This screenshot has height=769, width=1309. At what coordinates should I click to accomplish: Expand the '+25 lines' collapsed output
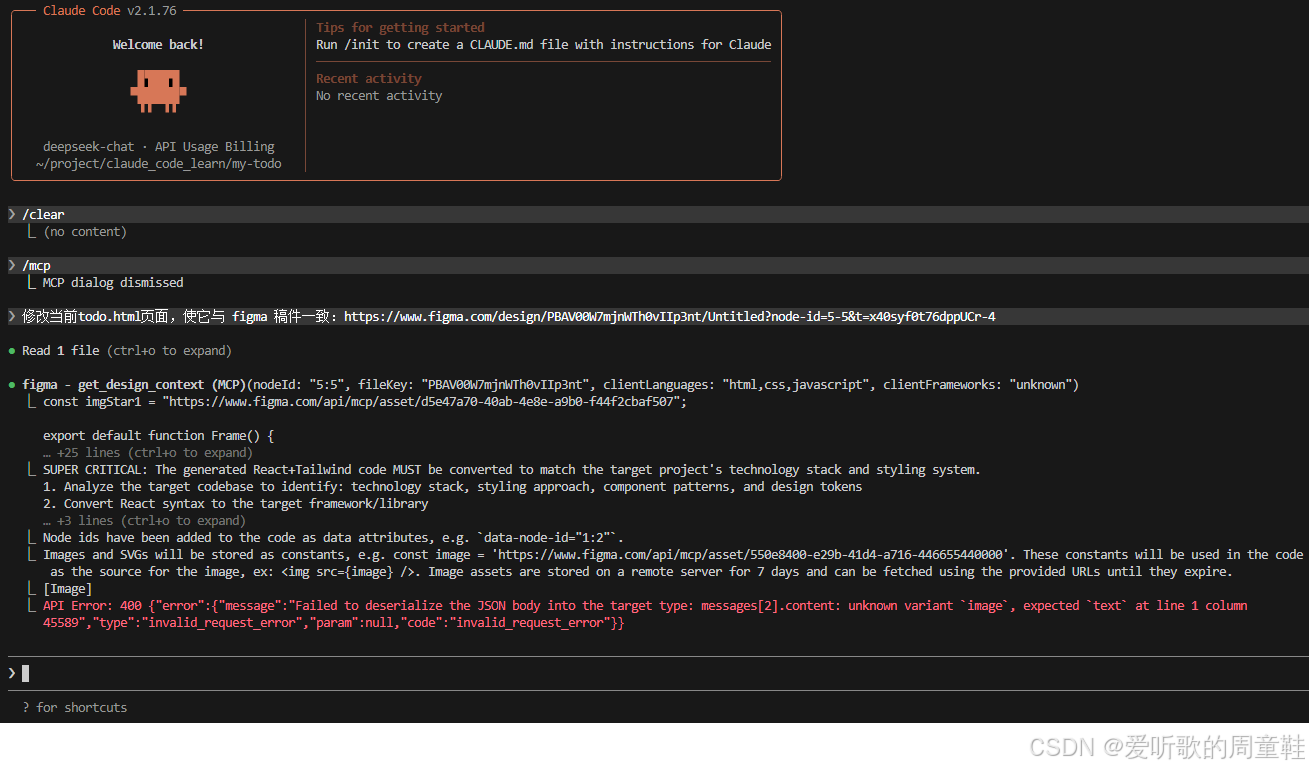point(148,453)
